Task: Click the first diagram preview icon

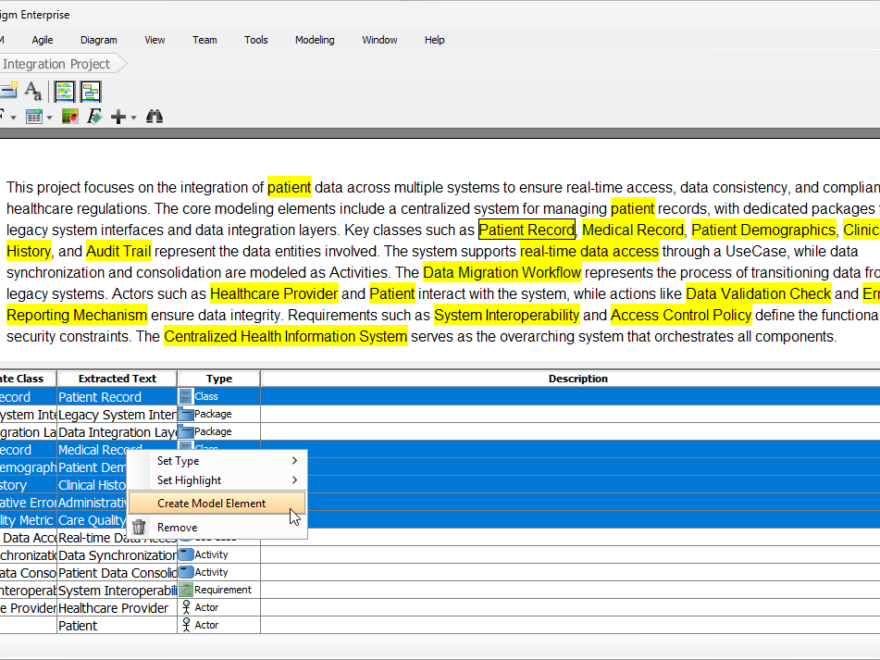Action: (64, 91)
